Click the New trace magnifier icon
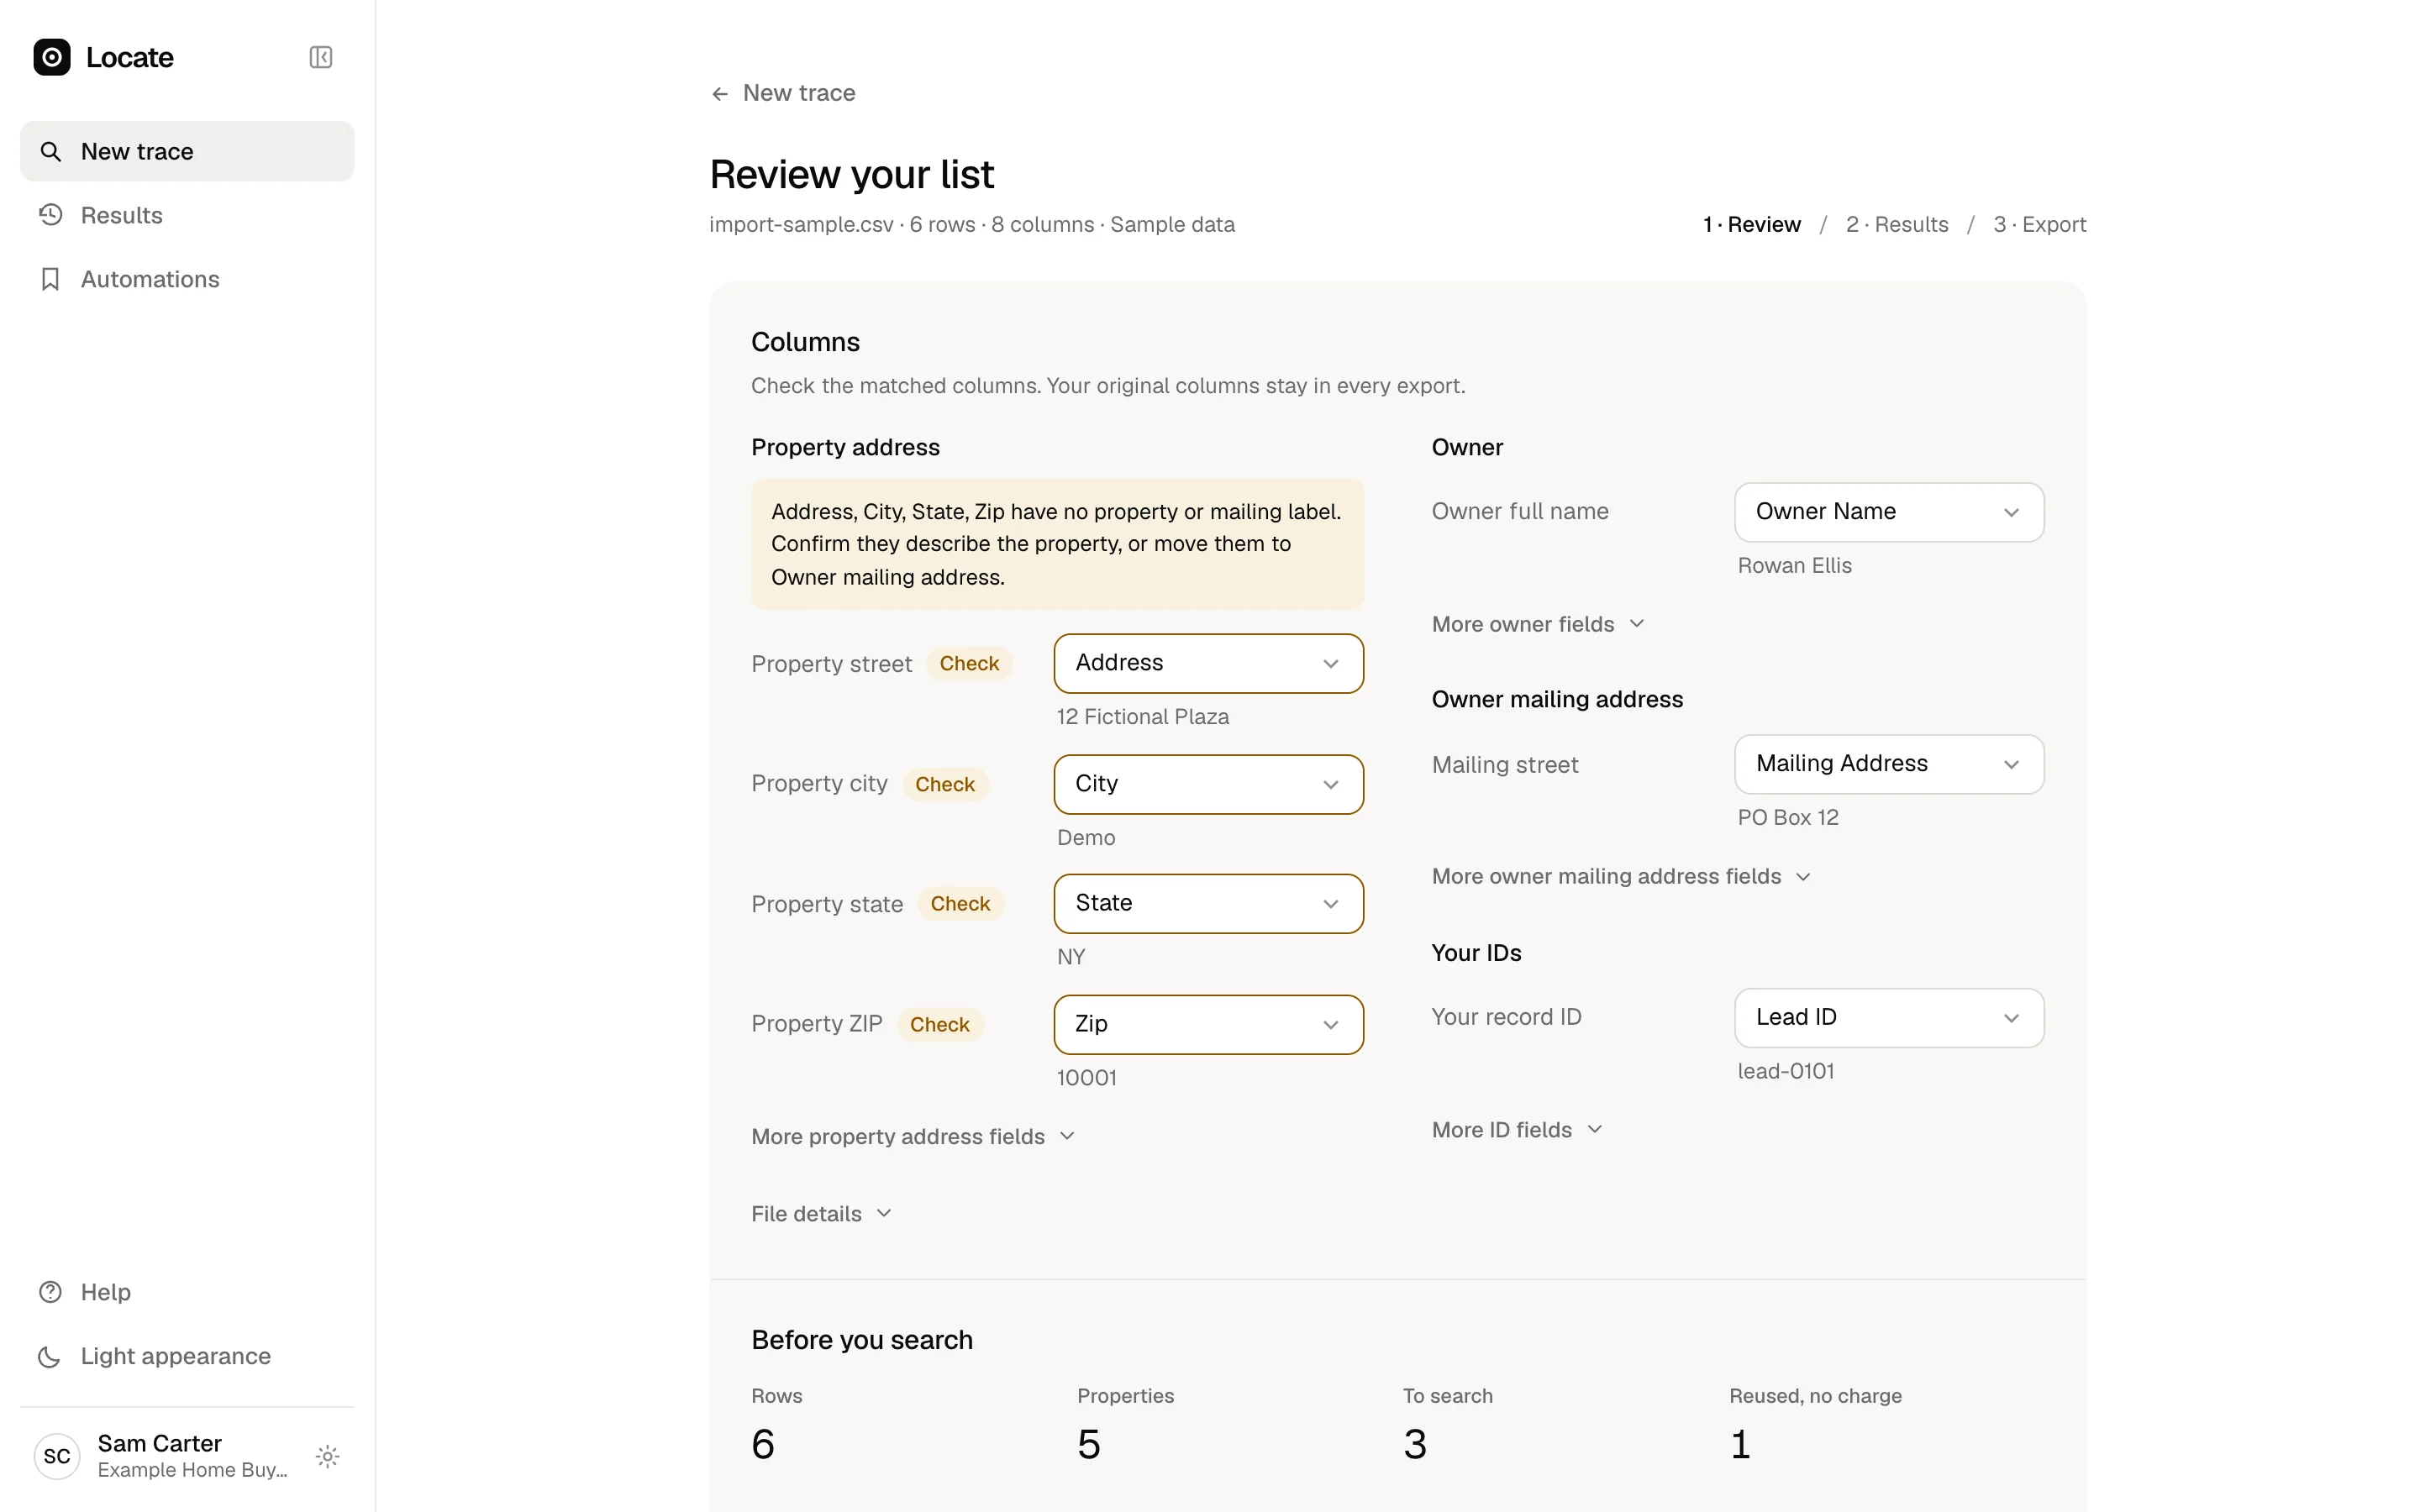The image size is (2420, 1512). pos(50,151)
